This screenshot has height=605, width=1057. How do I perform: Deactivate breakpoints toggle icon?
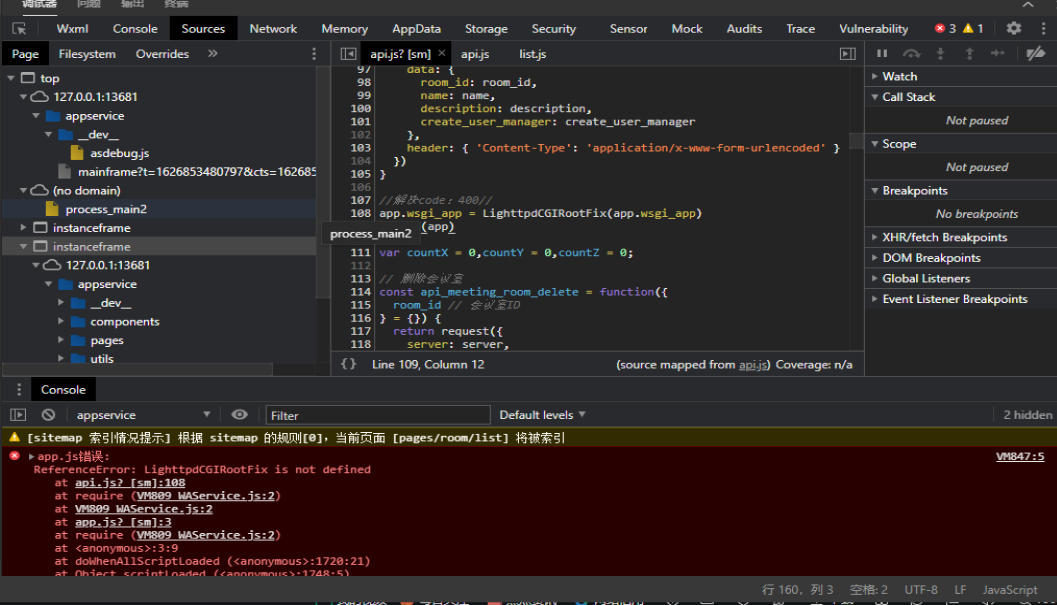pyautogui.click(x=1035, y=53)
